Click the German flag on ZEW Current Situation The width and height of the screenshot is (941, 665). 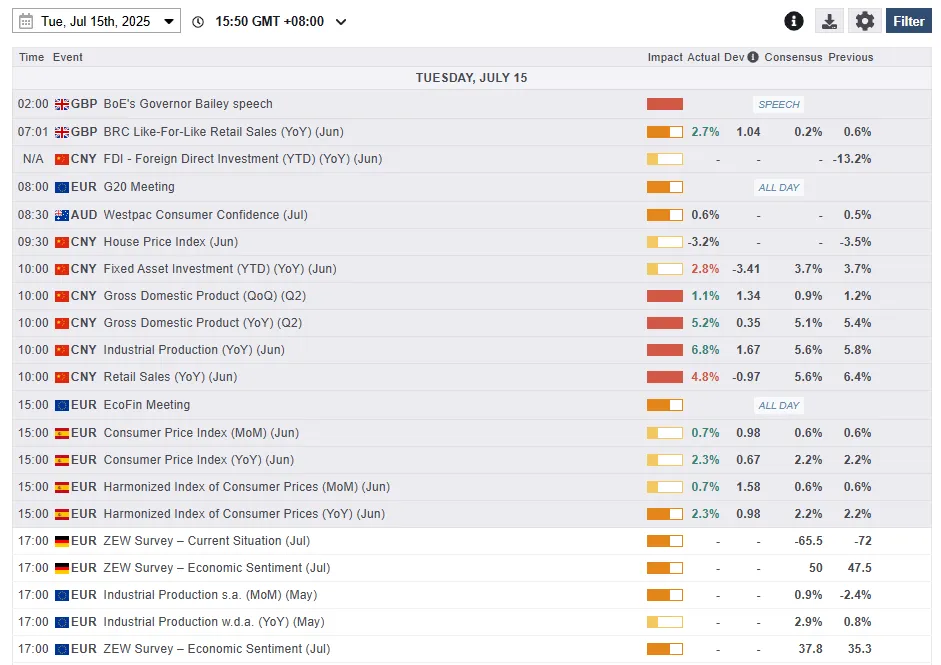pos(62,541)
